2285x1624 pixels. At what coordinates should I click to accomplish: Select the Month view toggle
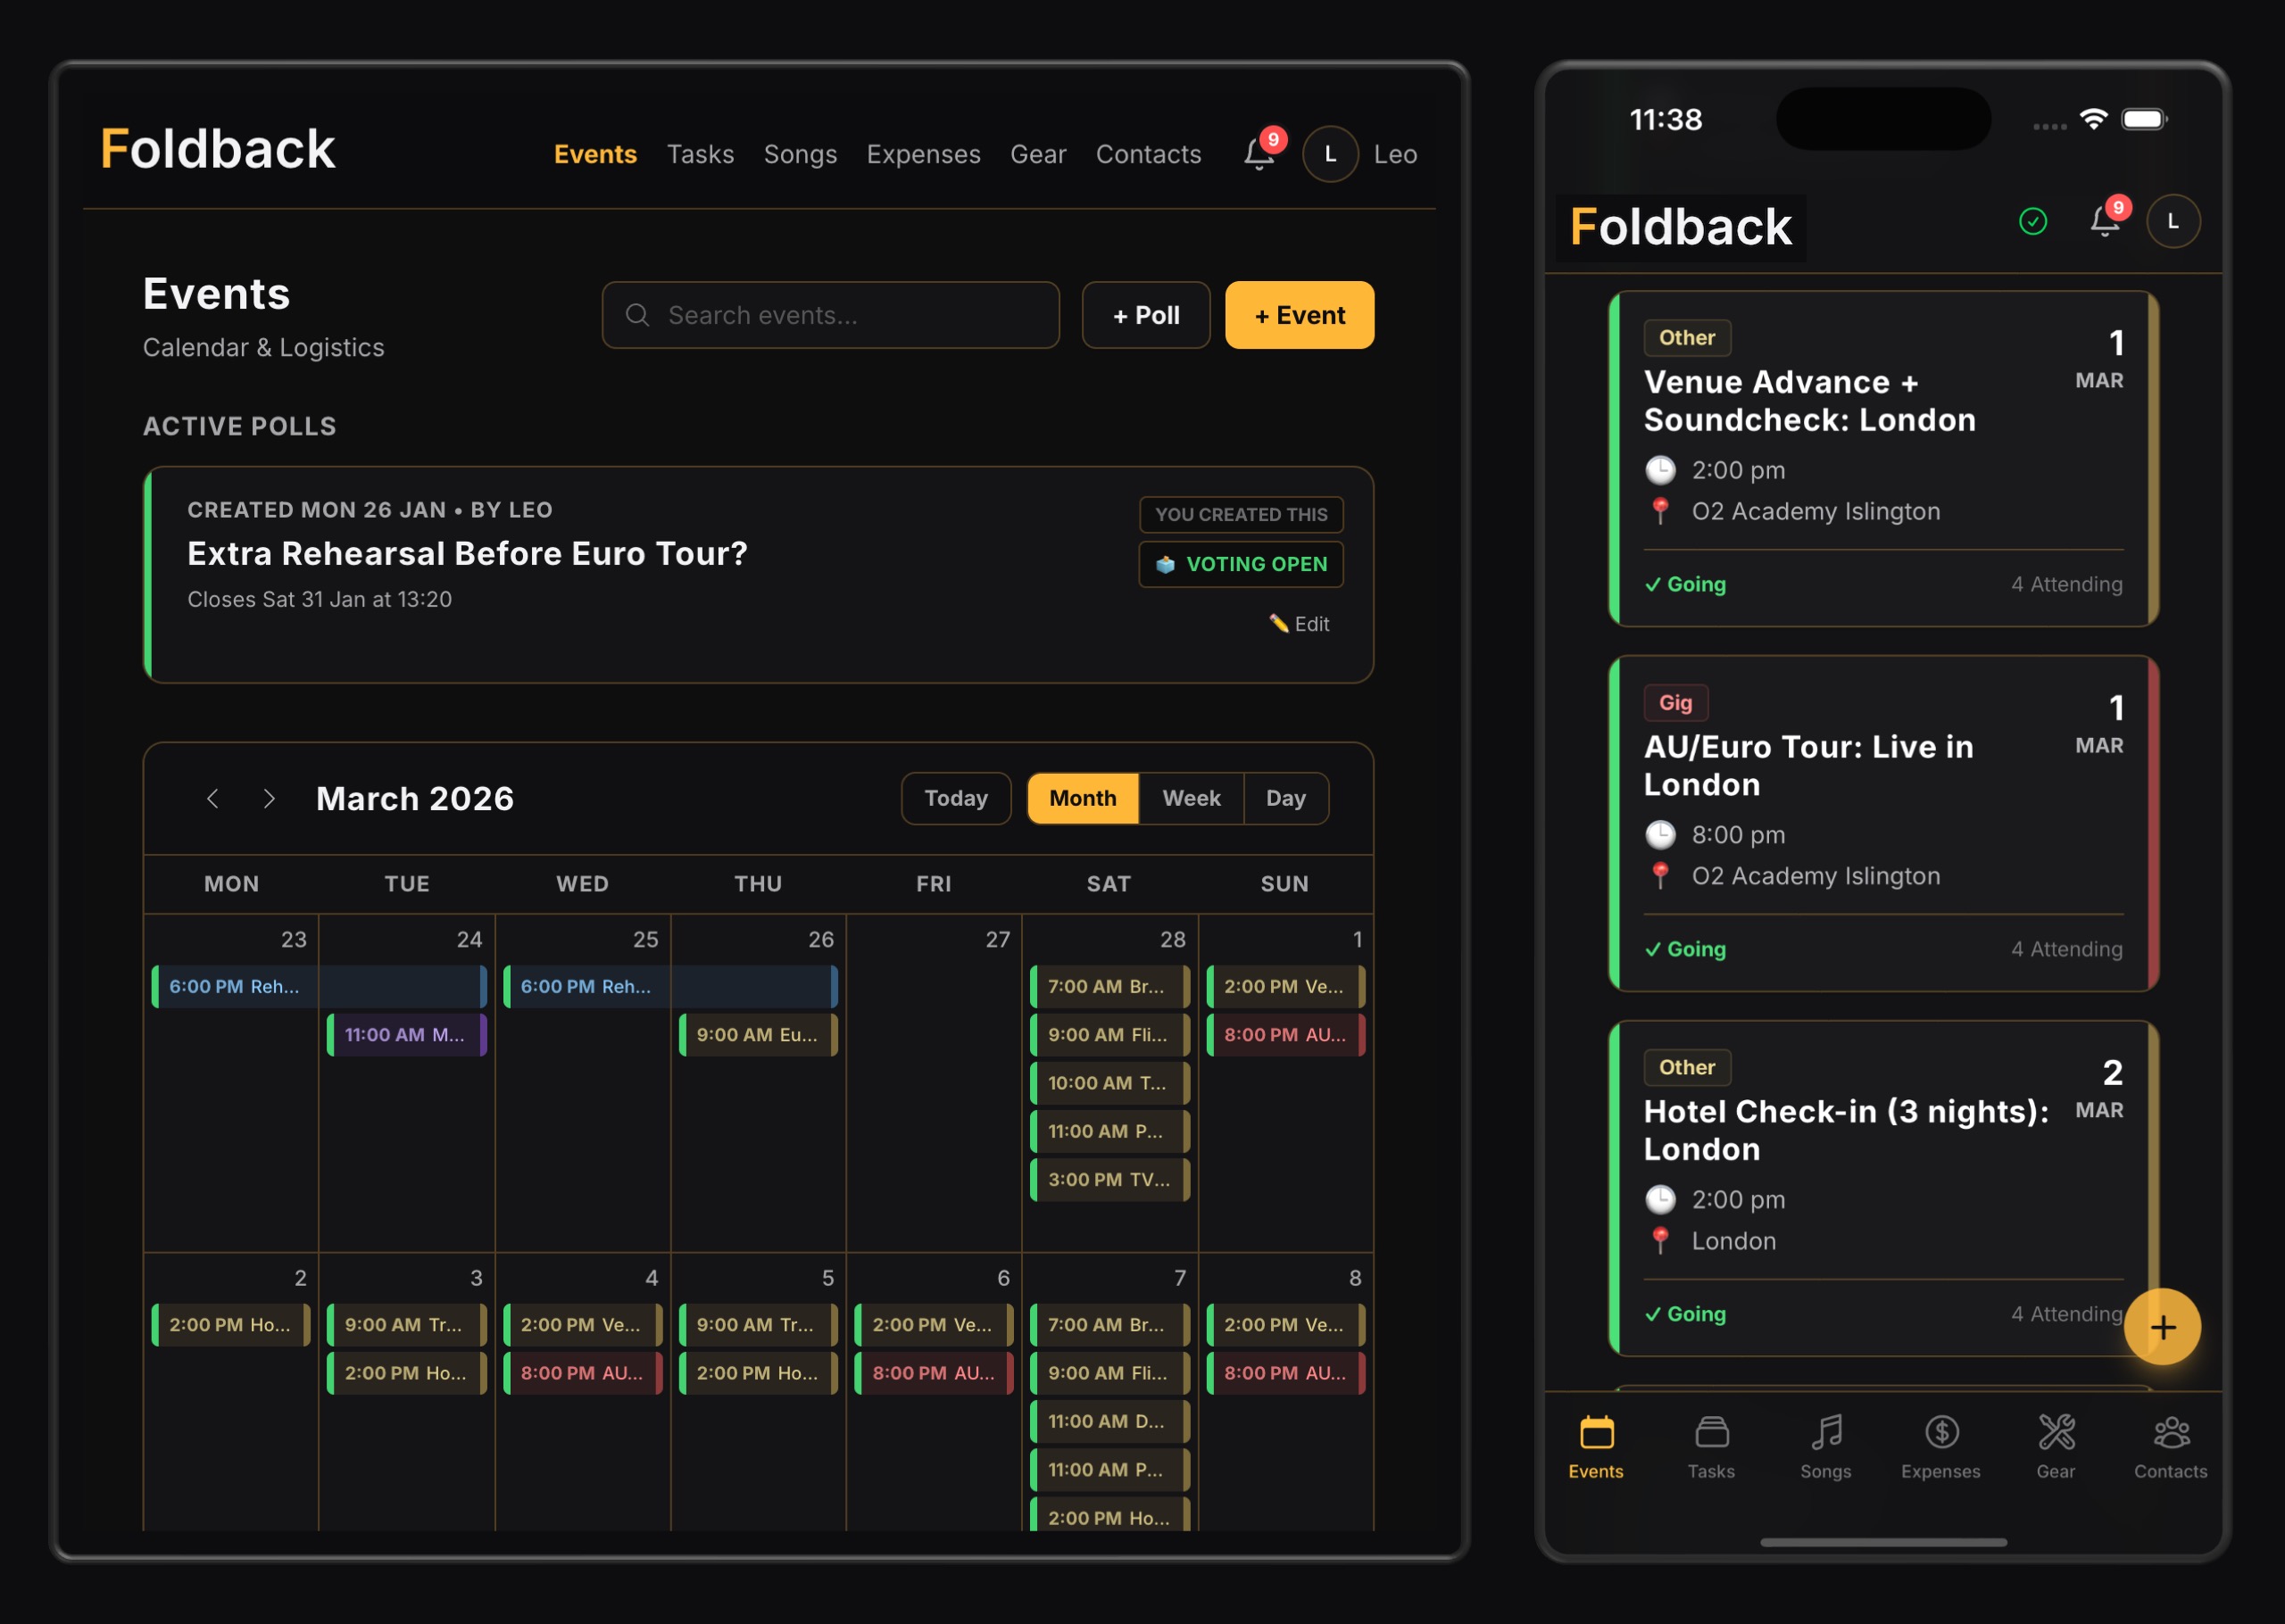pos(1082,798)
